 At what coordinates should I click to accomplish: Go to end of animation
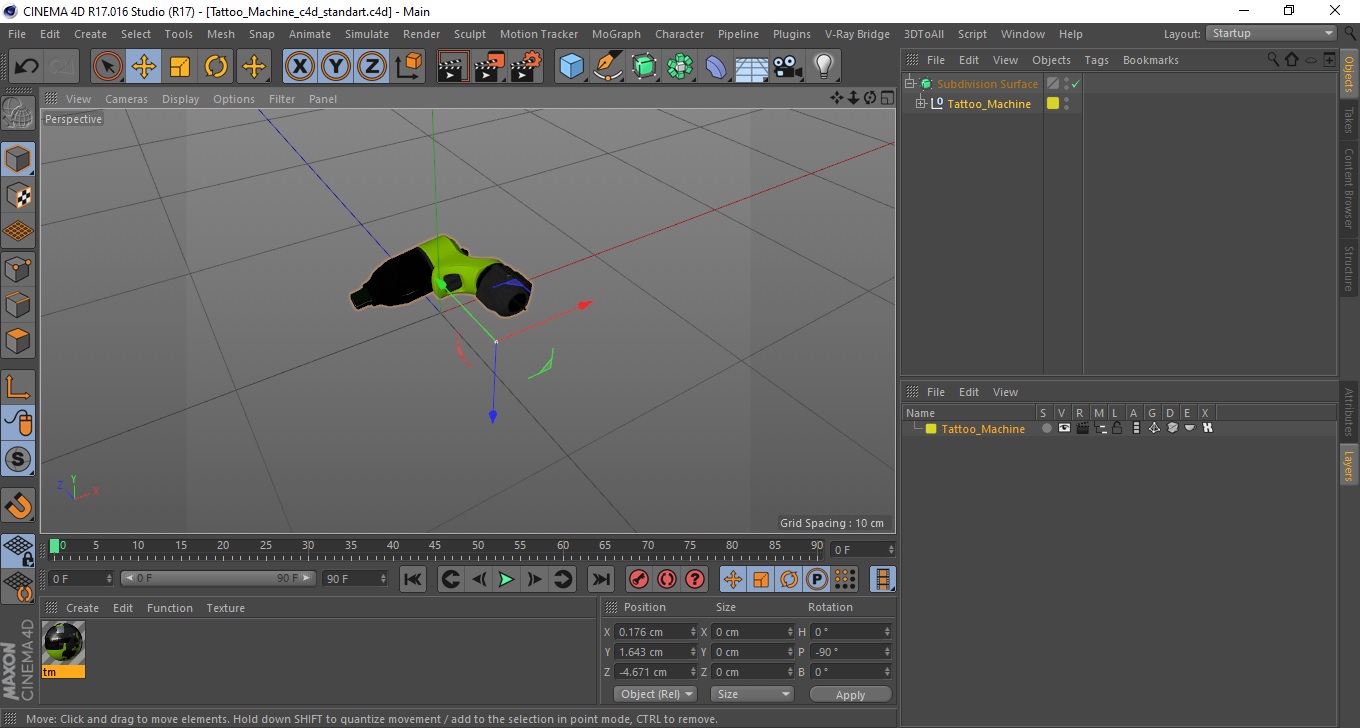pos(600,579)
